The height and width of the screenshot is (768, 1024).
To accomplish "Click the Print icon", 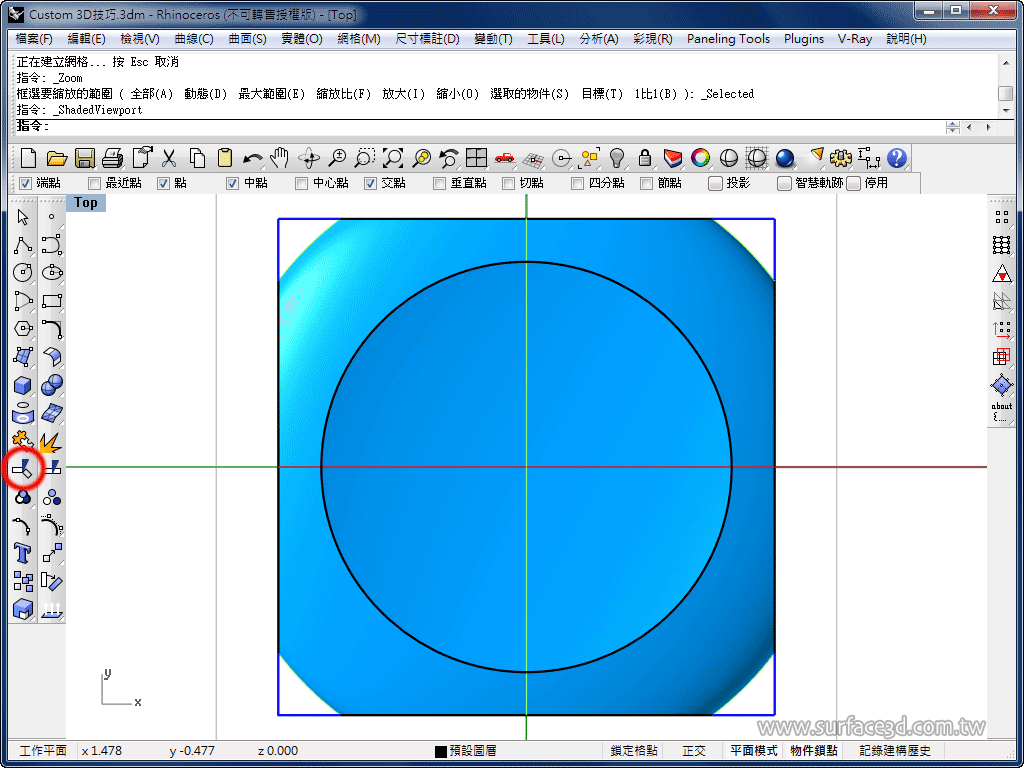I will click(x=113, y=158).
